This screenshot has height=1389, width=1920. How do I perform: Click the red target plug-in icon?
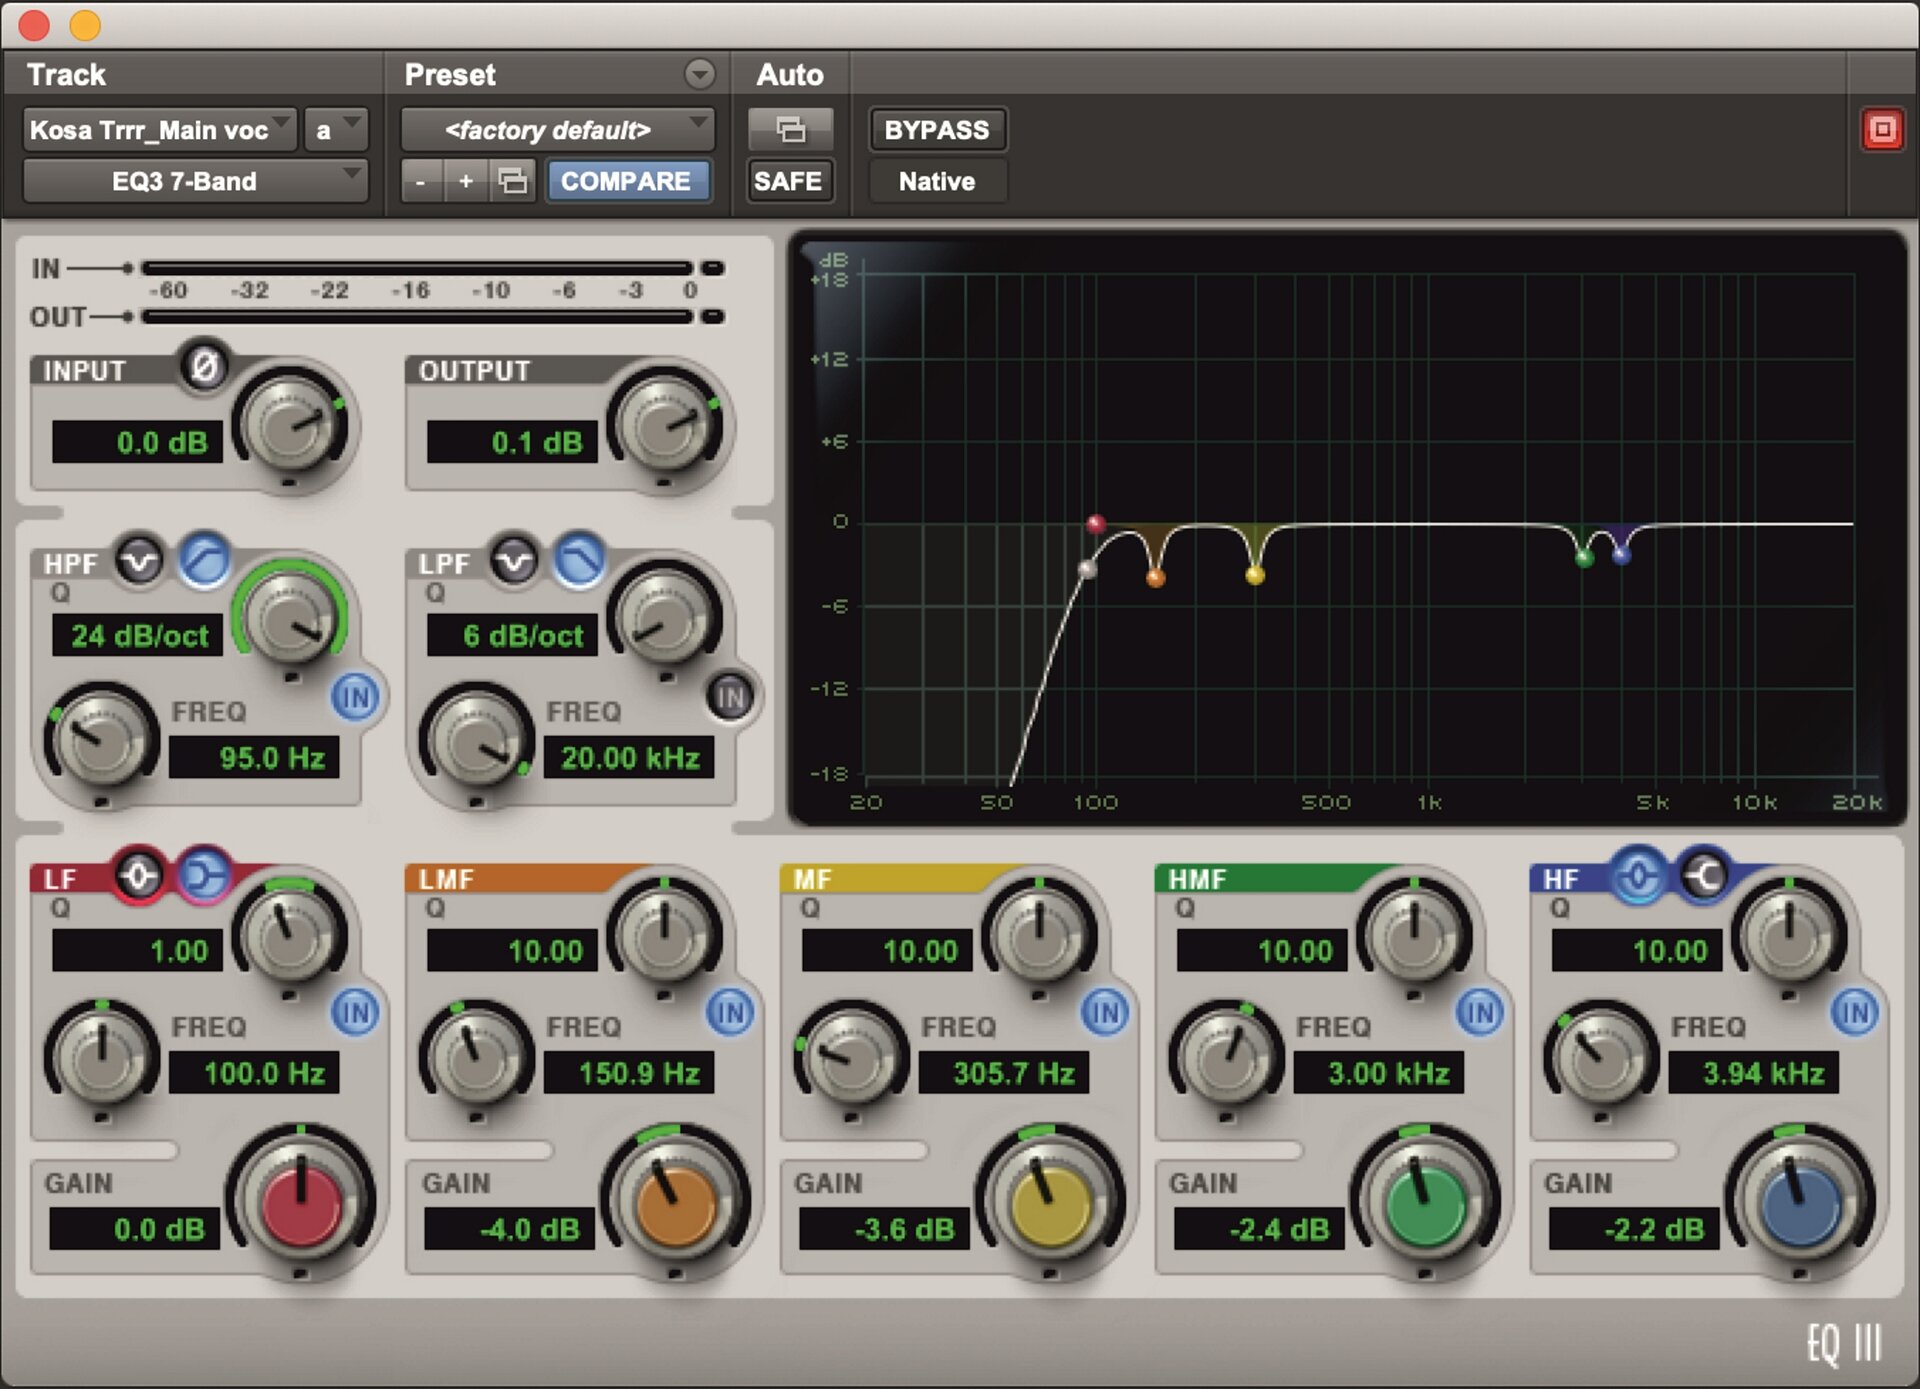(1882, 130)
